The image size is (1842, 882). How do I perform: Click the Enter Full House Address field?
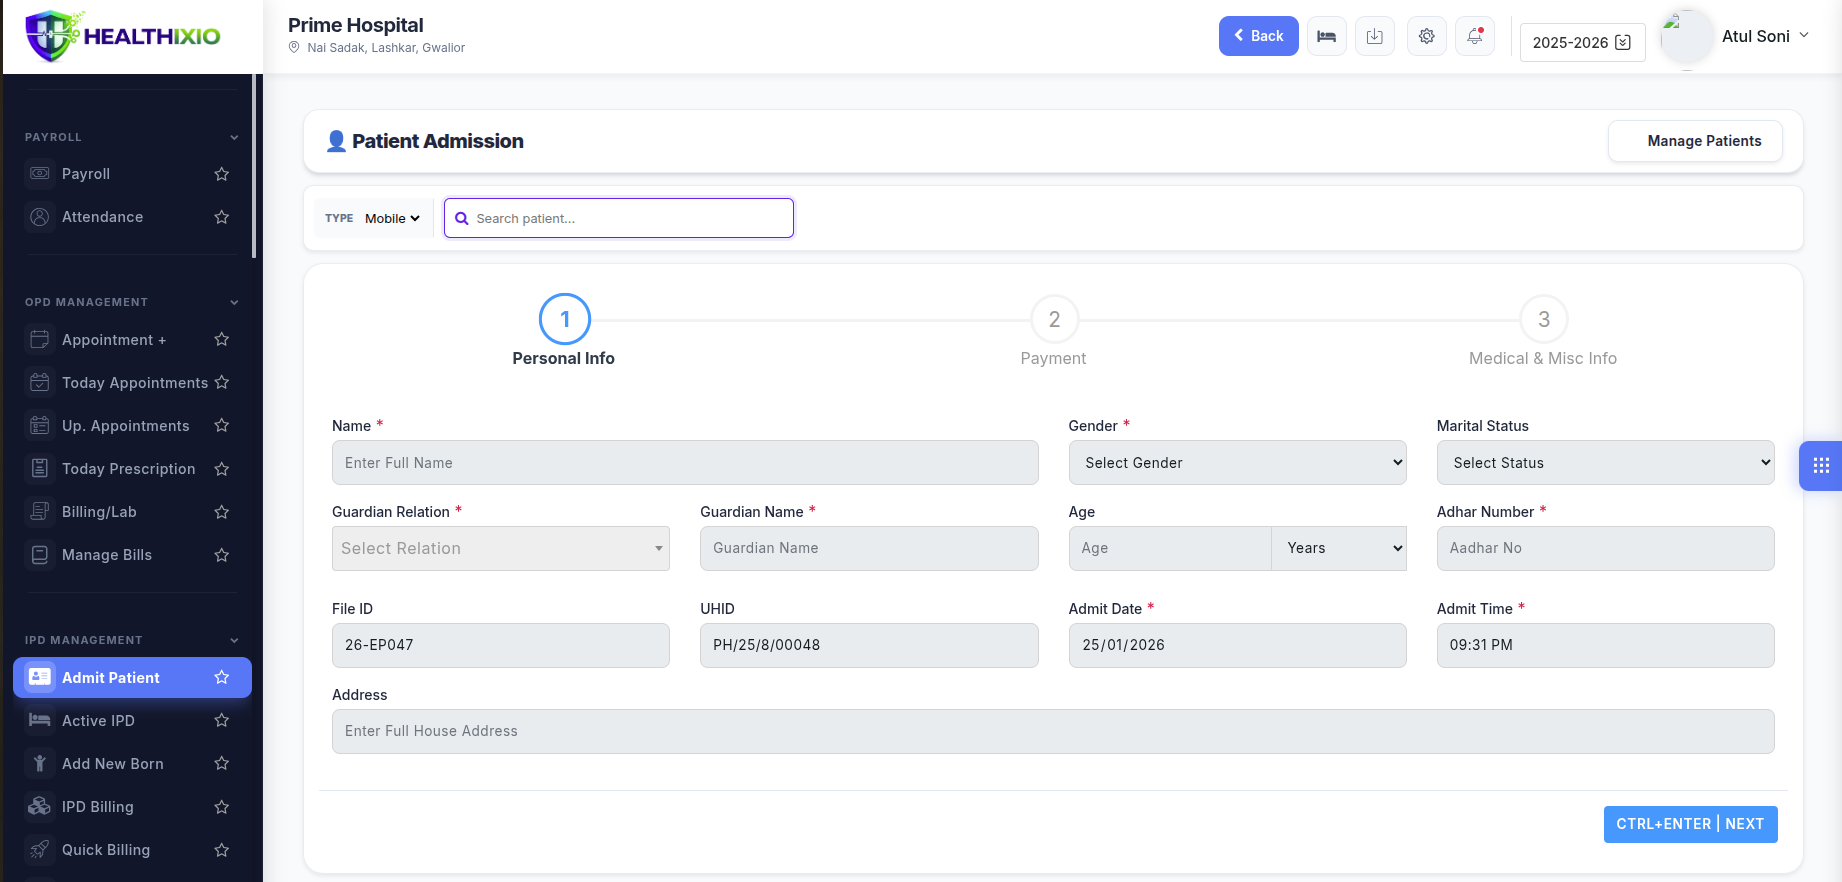(x=1053, y=732)
